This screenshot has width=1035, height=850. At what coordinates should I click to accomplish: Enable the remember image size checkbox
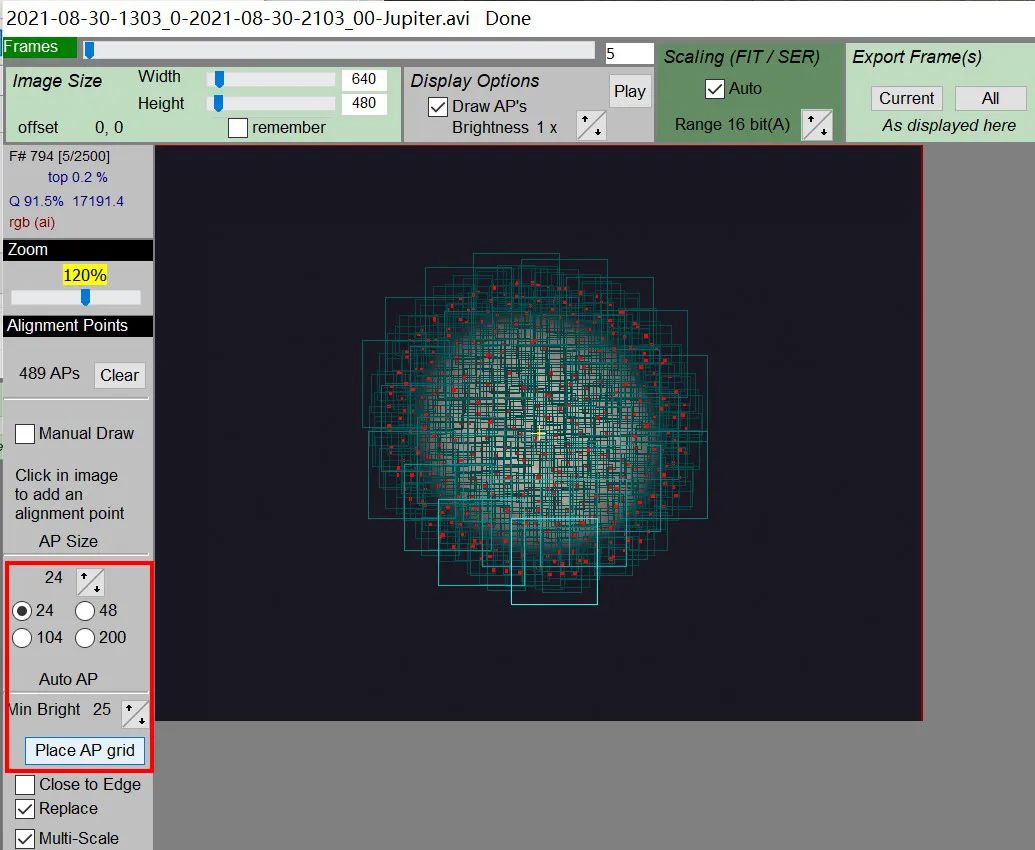click(238, 127)
